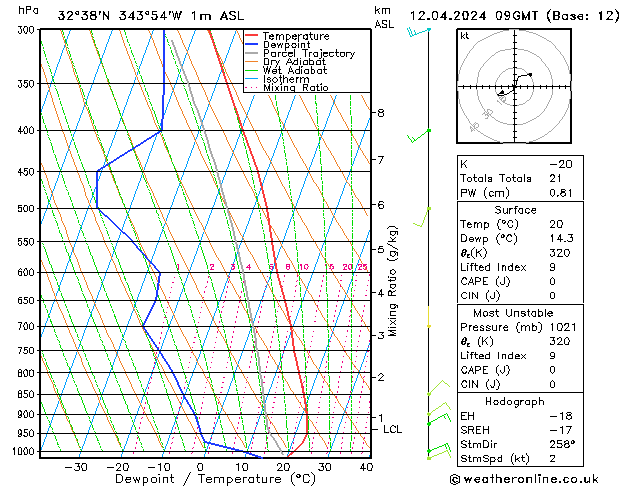Image resolution: width=629 pixels, height=486 pixels.
Task: Click the 'StmSpd (kt)' row label
Action: pos(495,459)
